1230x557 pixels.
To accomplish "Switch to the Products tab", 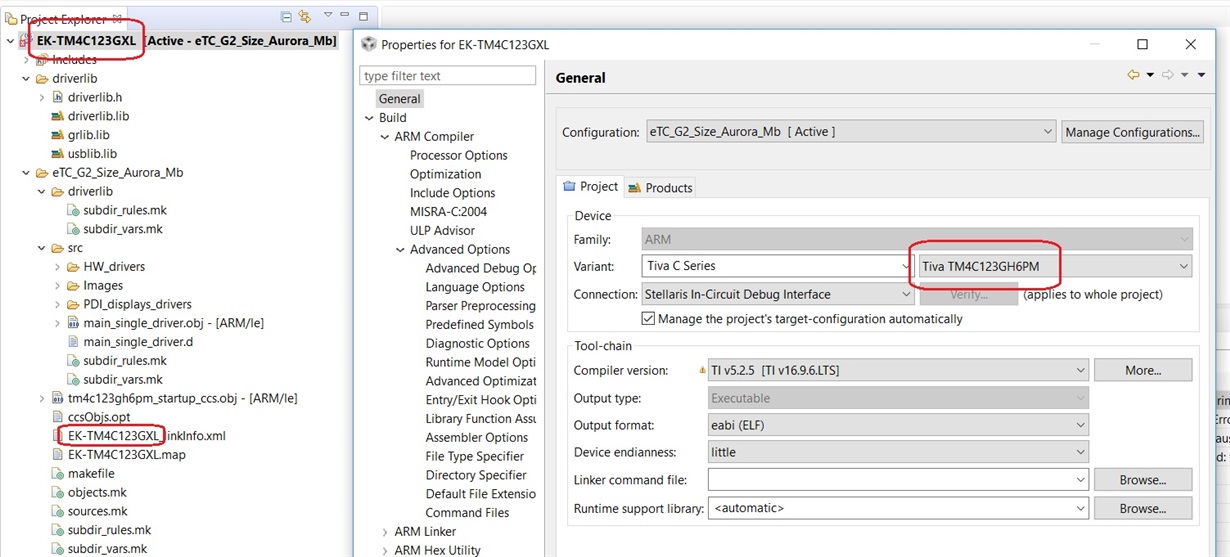I will (660, 188).
